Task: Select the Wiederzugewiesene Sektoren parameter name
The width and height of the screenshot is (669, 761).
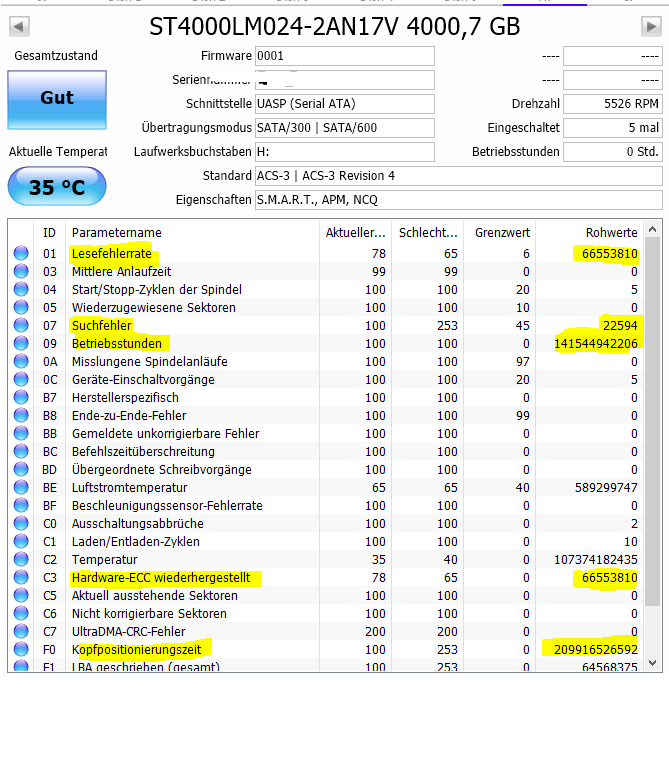Action: (x=153, y=308)
